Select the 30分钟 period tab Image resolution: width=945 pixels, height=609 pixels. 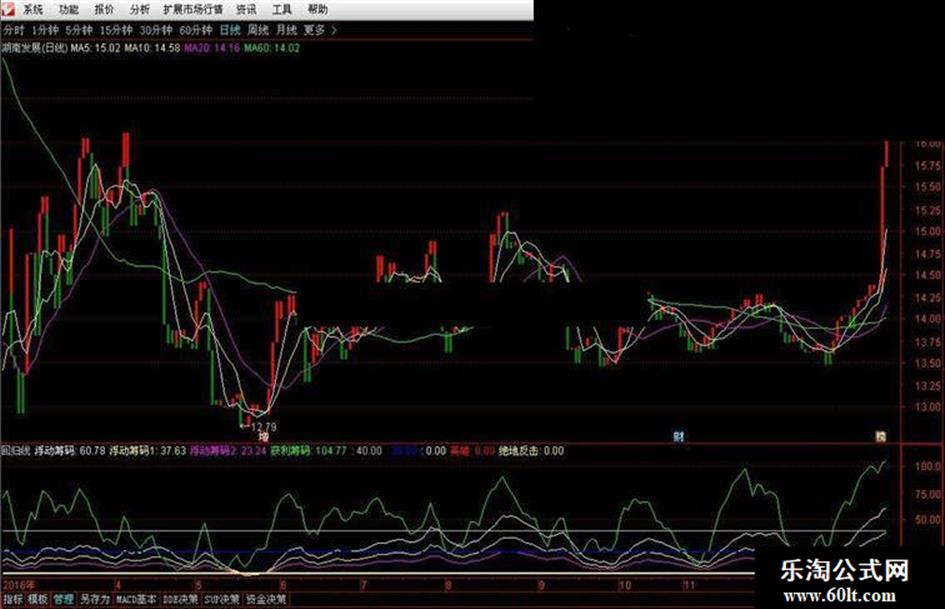click(x=155, y=30)
